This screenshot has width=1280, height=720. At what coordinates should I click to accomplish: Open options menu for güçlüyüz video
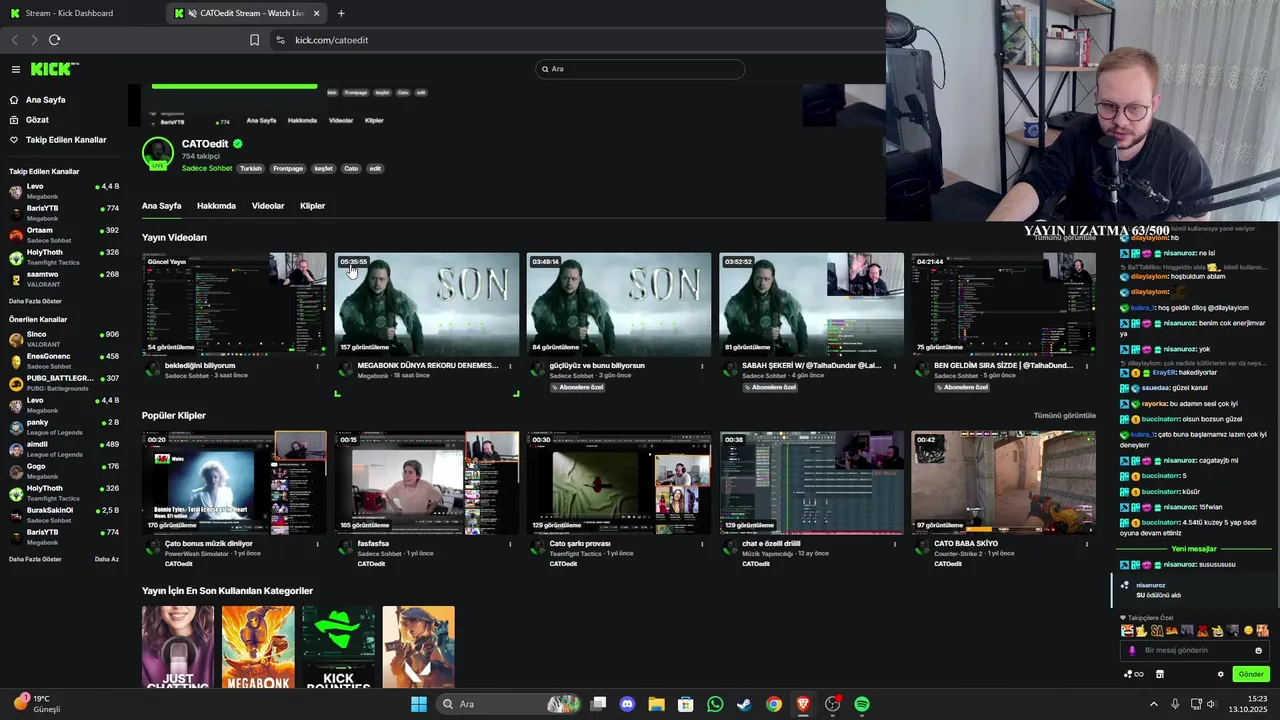[702, 366]
